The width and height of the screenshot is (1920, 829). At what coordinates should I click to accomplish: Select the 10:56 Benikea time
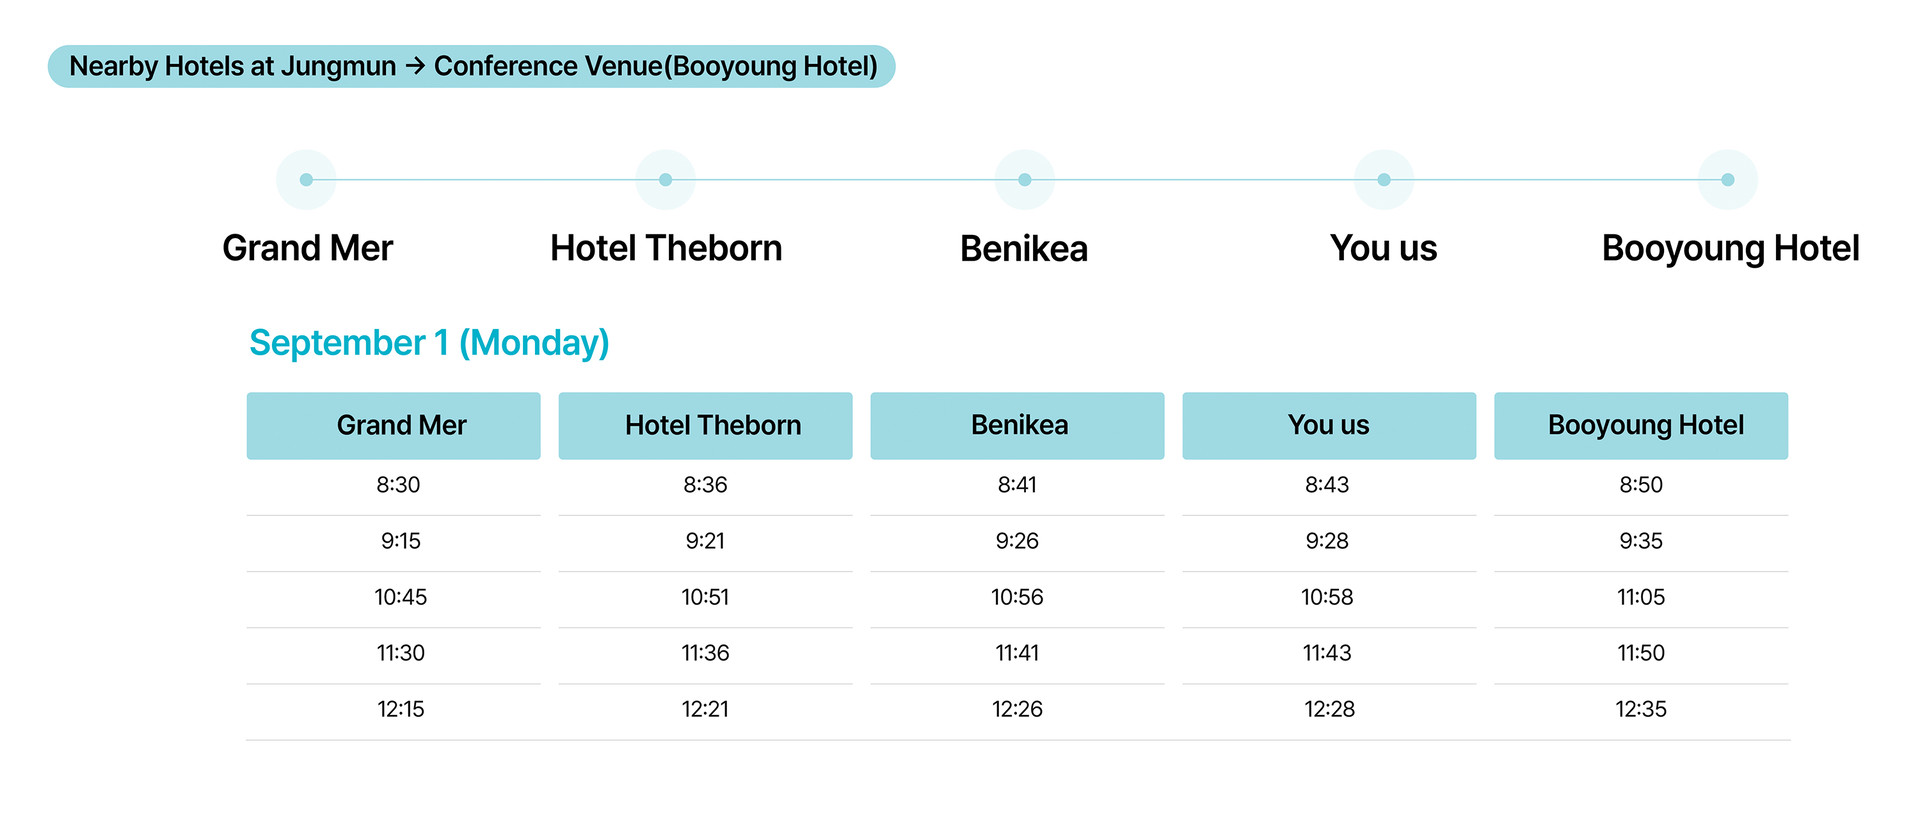coord(1017,597)
